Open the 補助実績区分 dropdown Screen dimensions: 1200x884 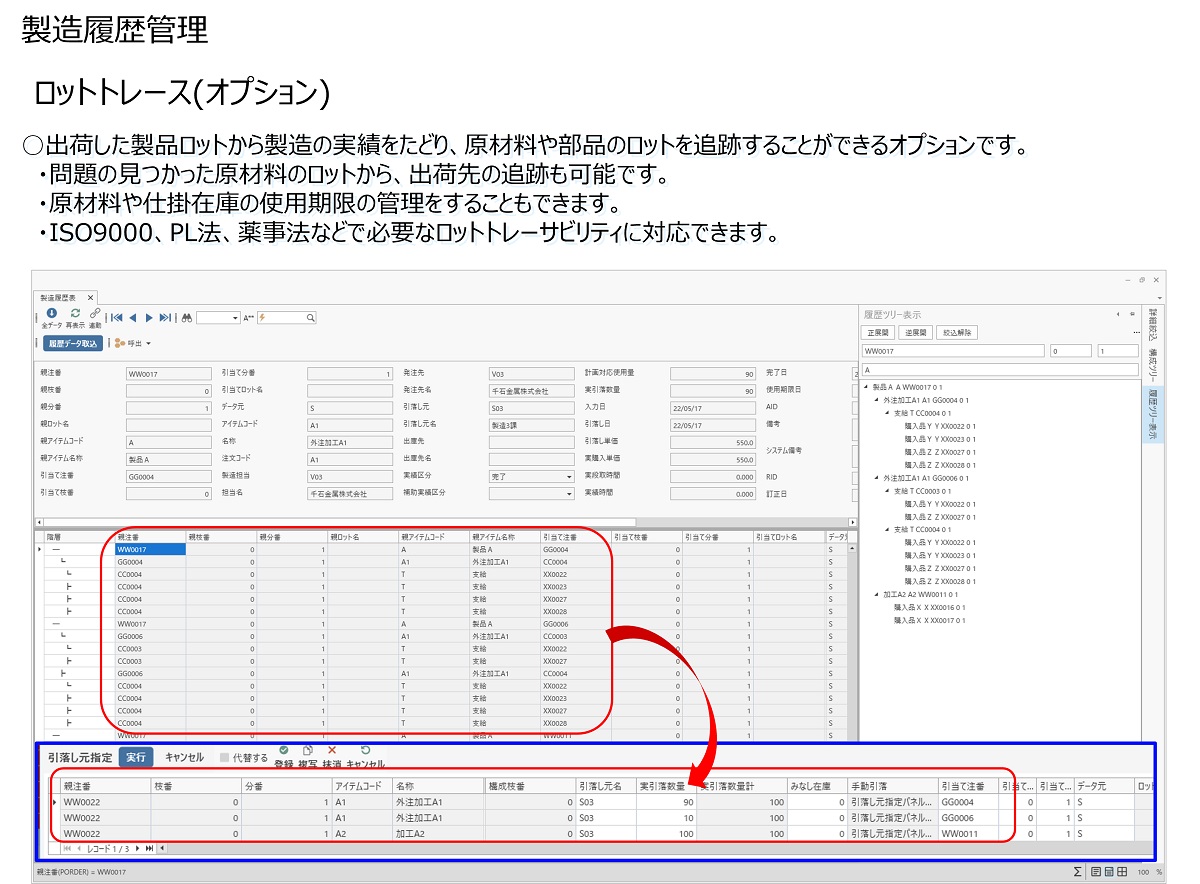pos(570,493)
